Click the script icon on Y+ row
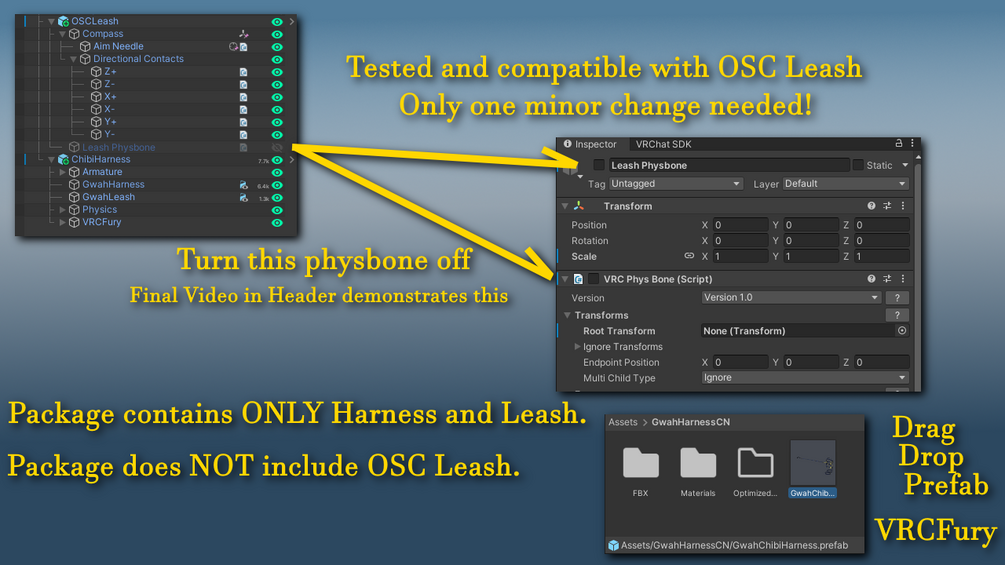 (244, 122)
